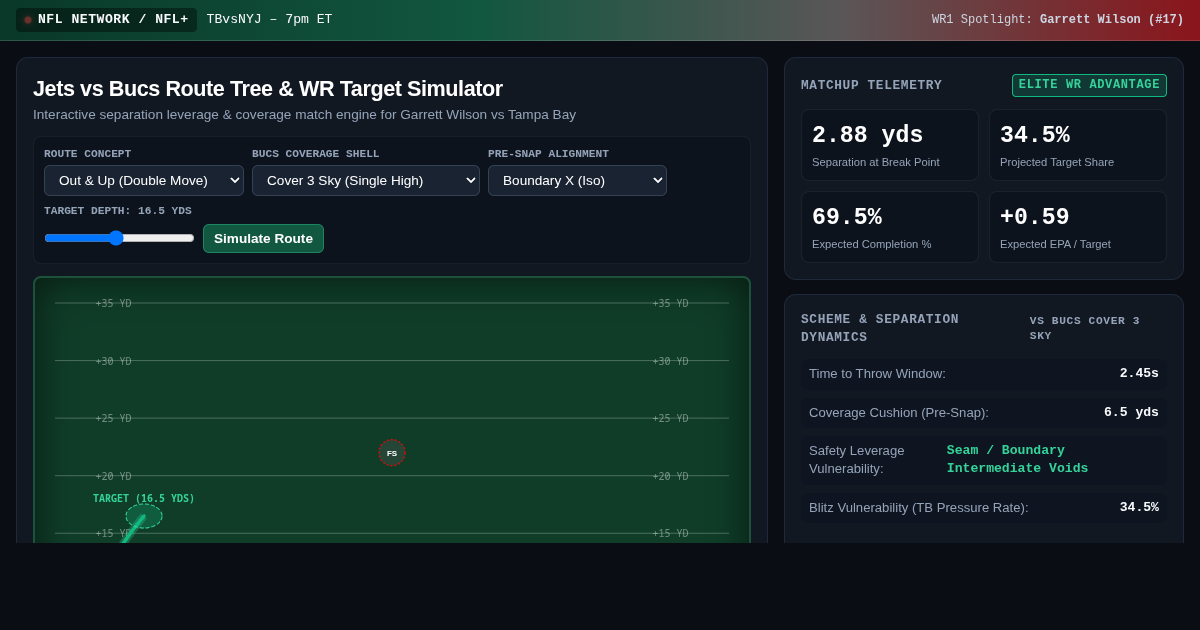Viewport: 1200px width, 630px height.
Task: Click the left +35 YD marker
Action: point(113,303)
